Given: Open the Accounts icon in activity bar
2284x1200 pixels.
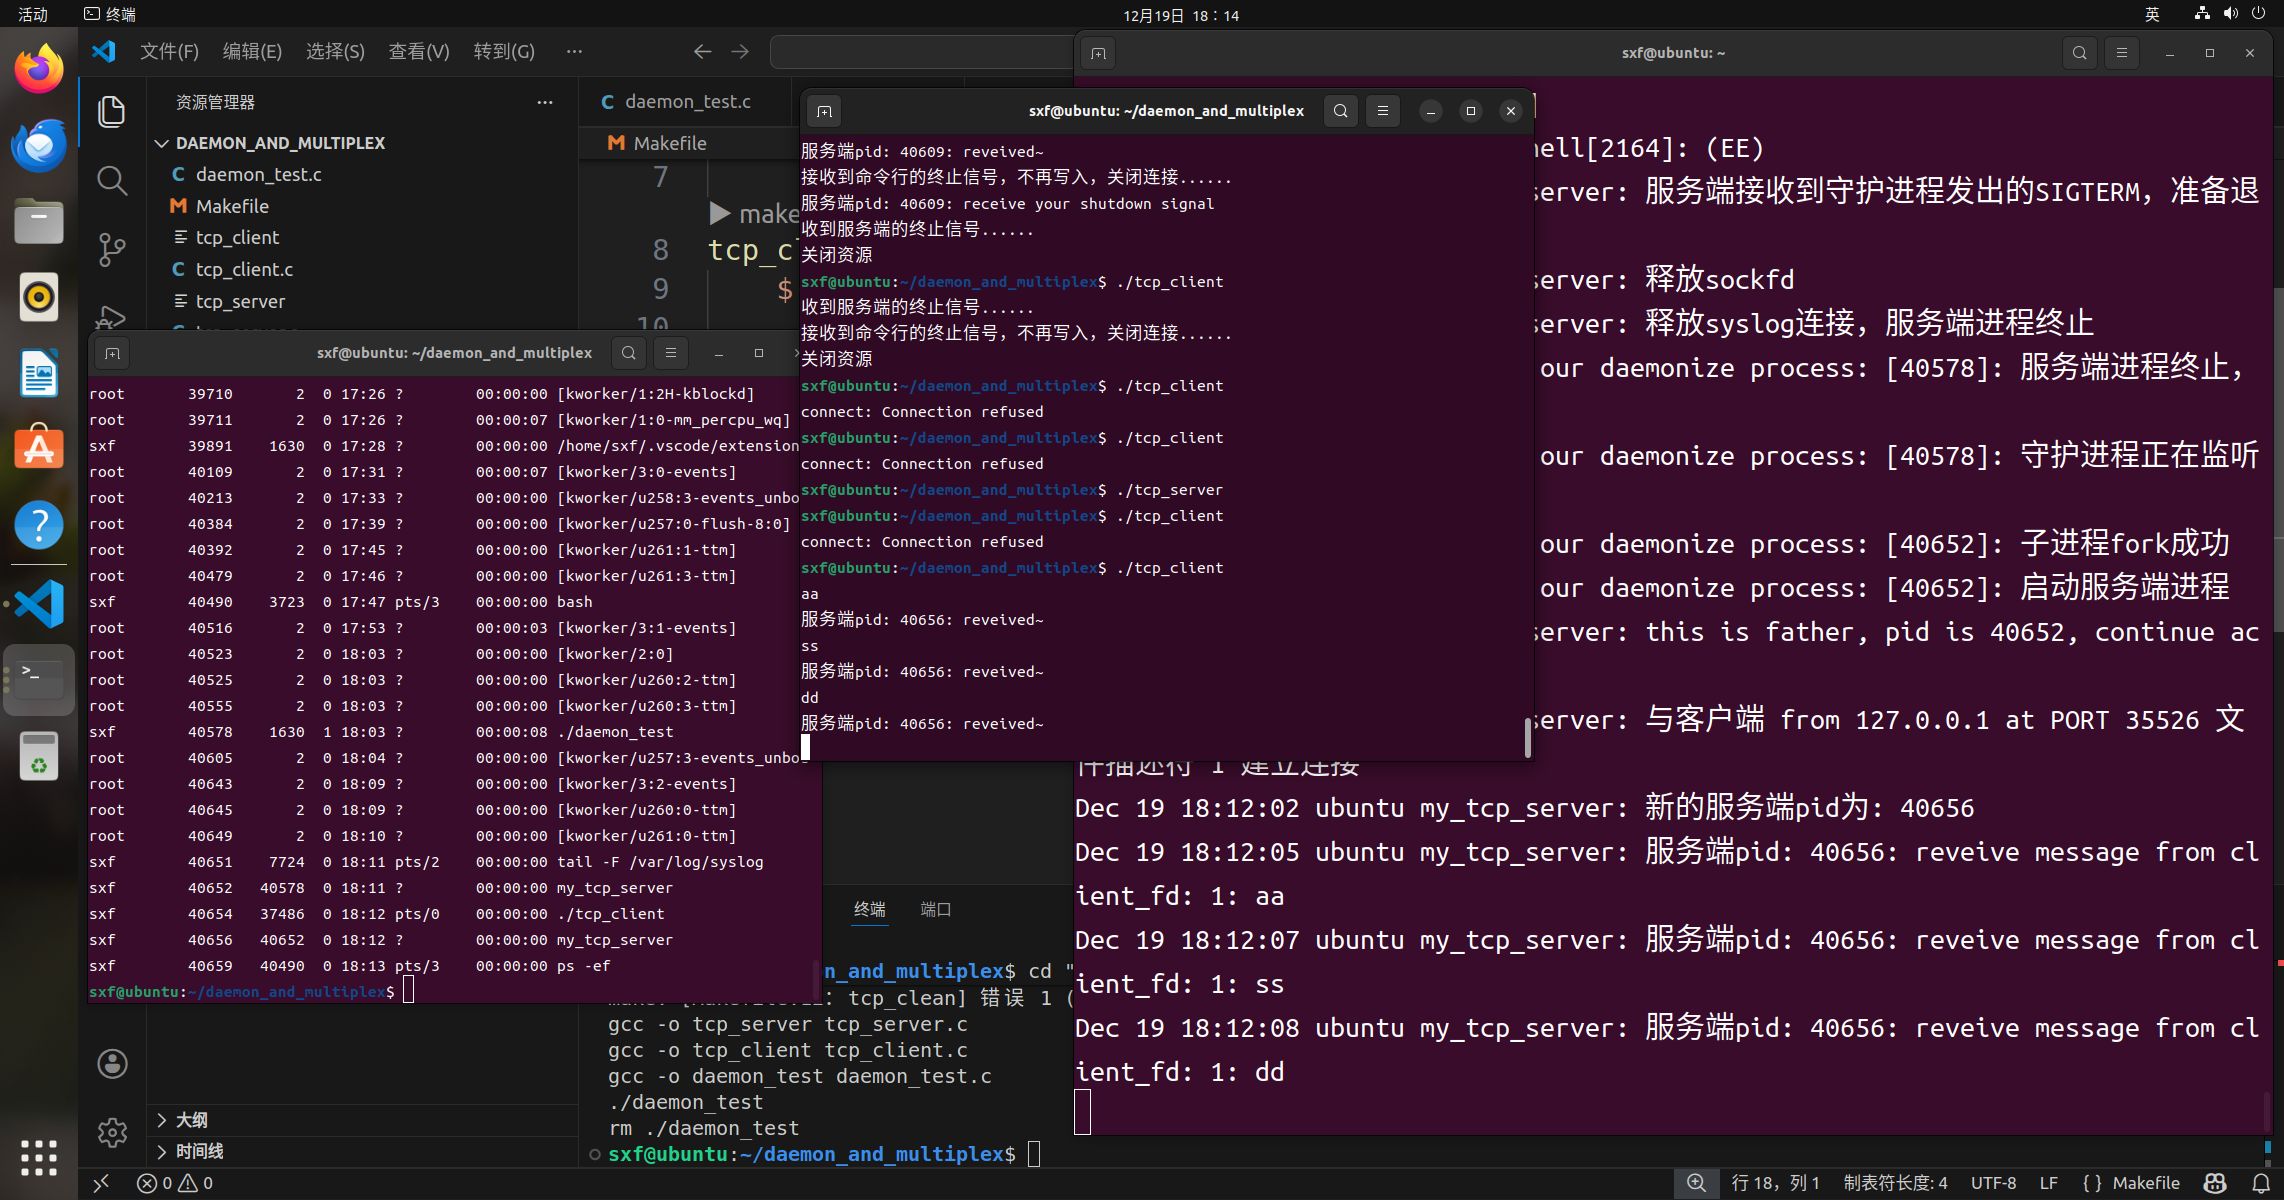Looking at the screenshot, I should (x=112, y=1063).
